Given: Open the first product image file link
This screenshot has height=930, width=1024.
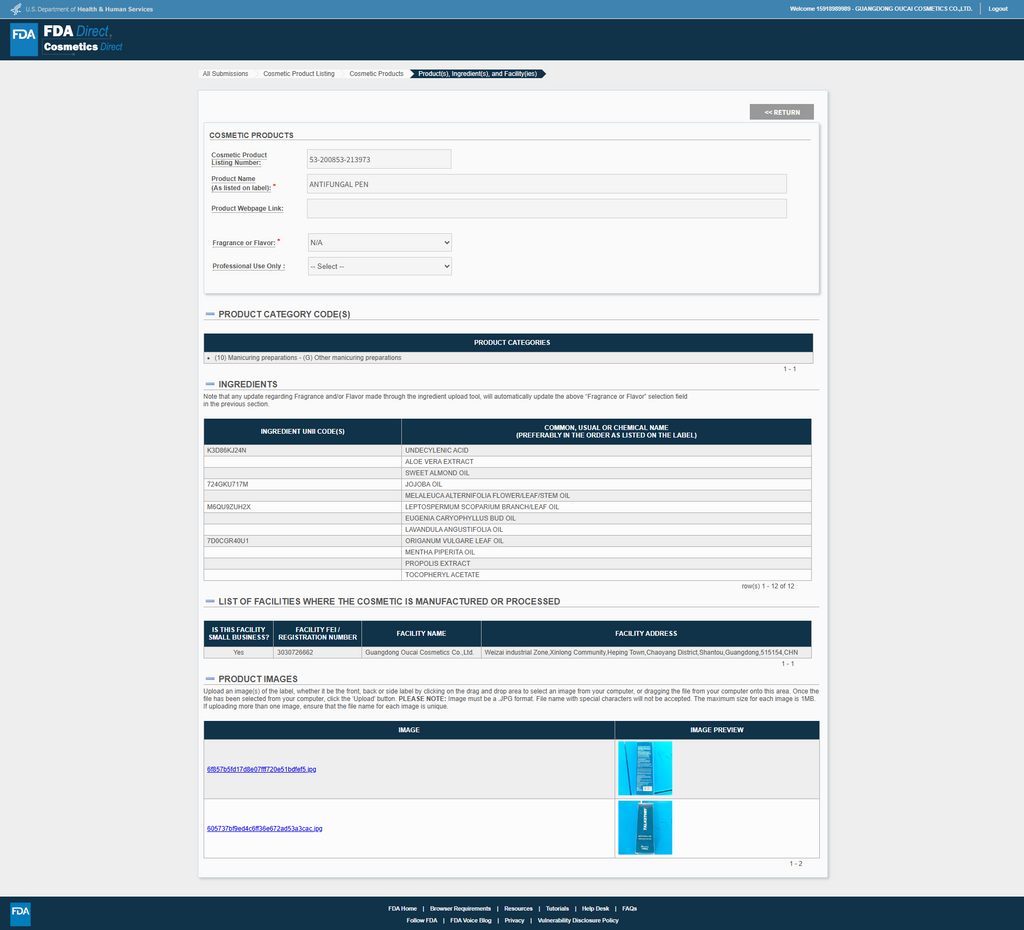Looking at the screenshot, I should 261,769.
